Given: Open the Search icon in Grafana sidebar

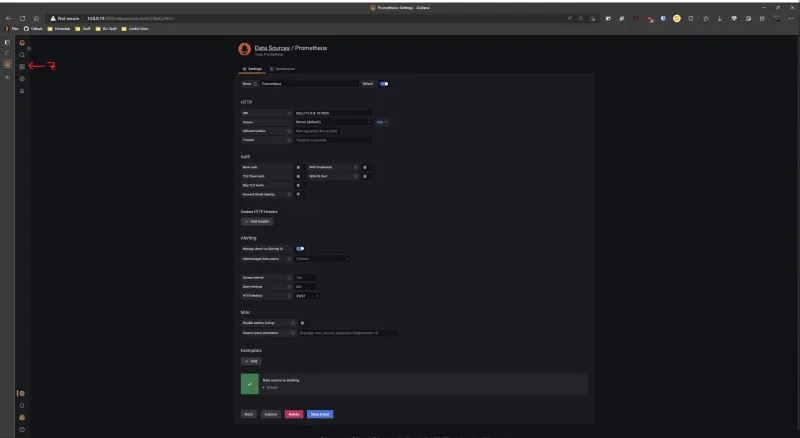Looking at the screenshot, I should coord(22,55).
